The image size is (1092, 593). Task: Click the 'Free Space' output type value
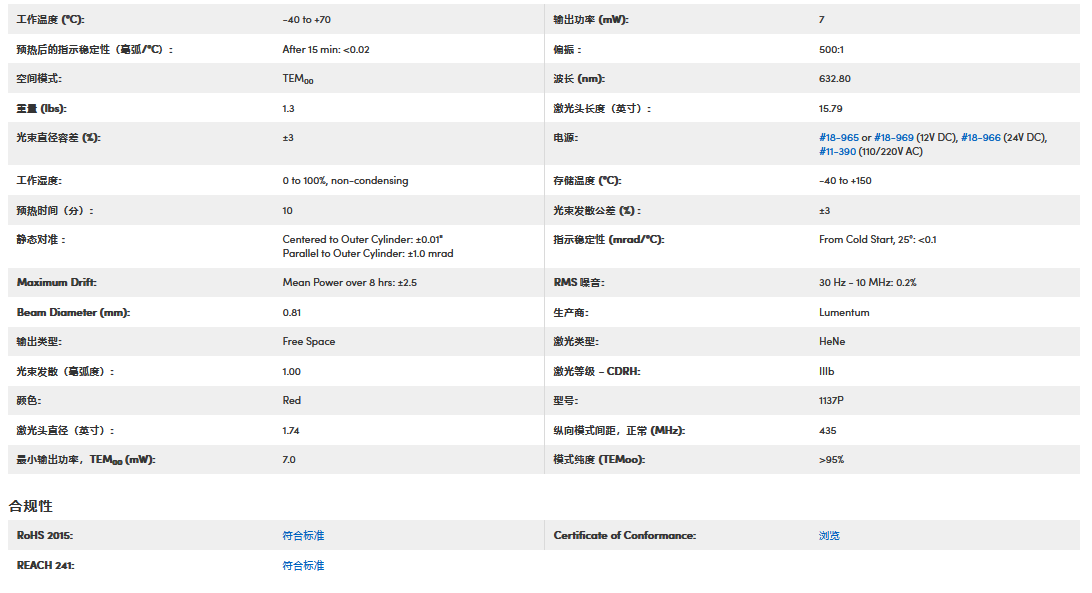309,342
